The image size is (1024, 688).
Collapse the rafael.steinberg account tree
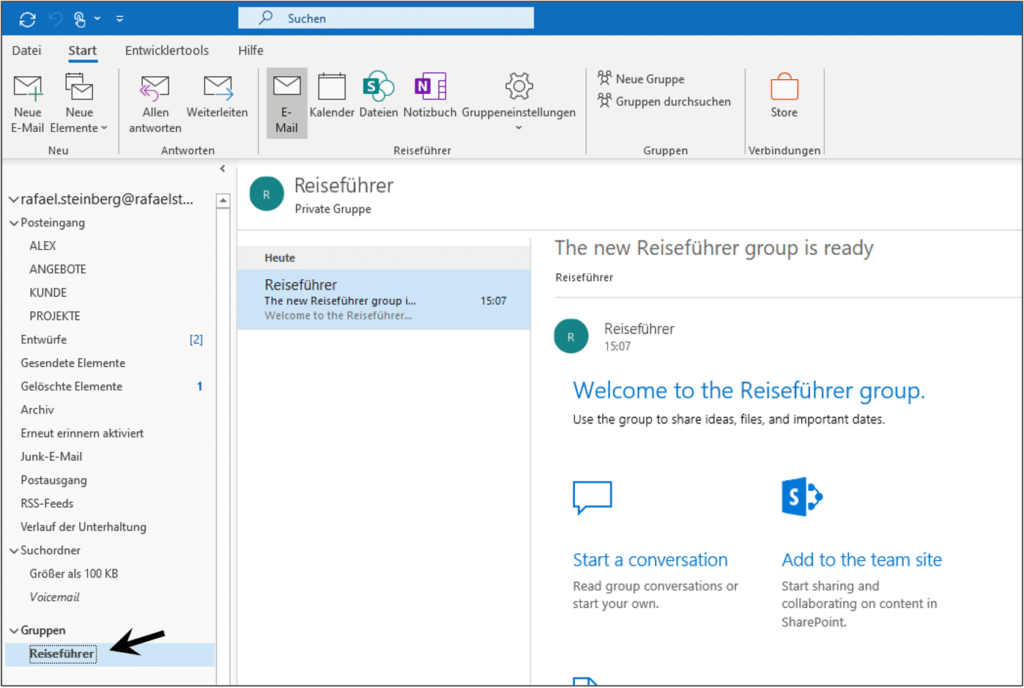pos(13,200)
